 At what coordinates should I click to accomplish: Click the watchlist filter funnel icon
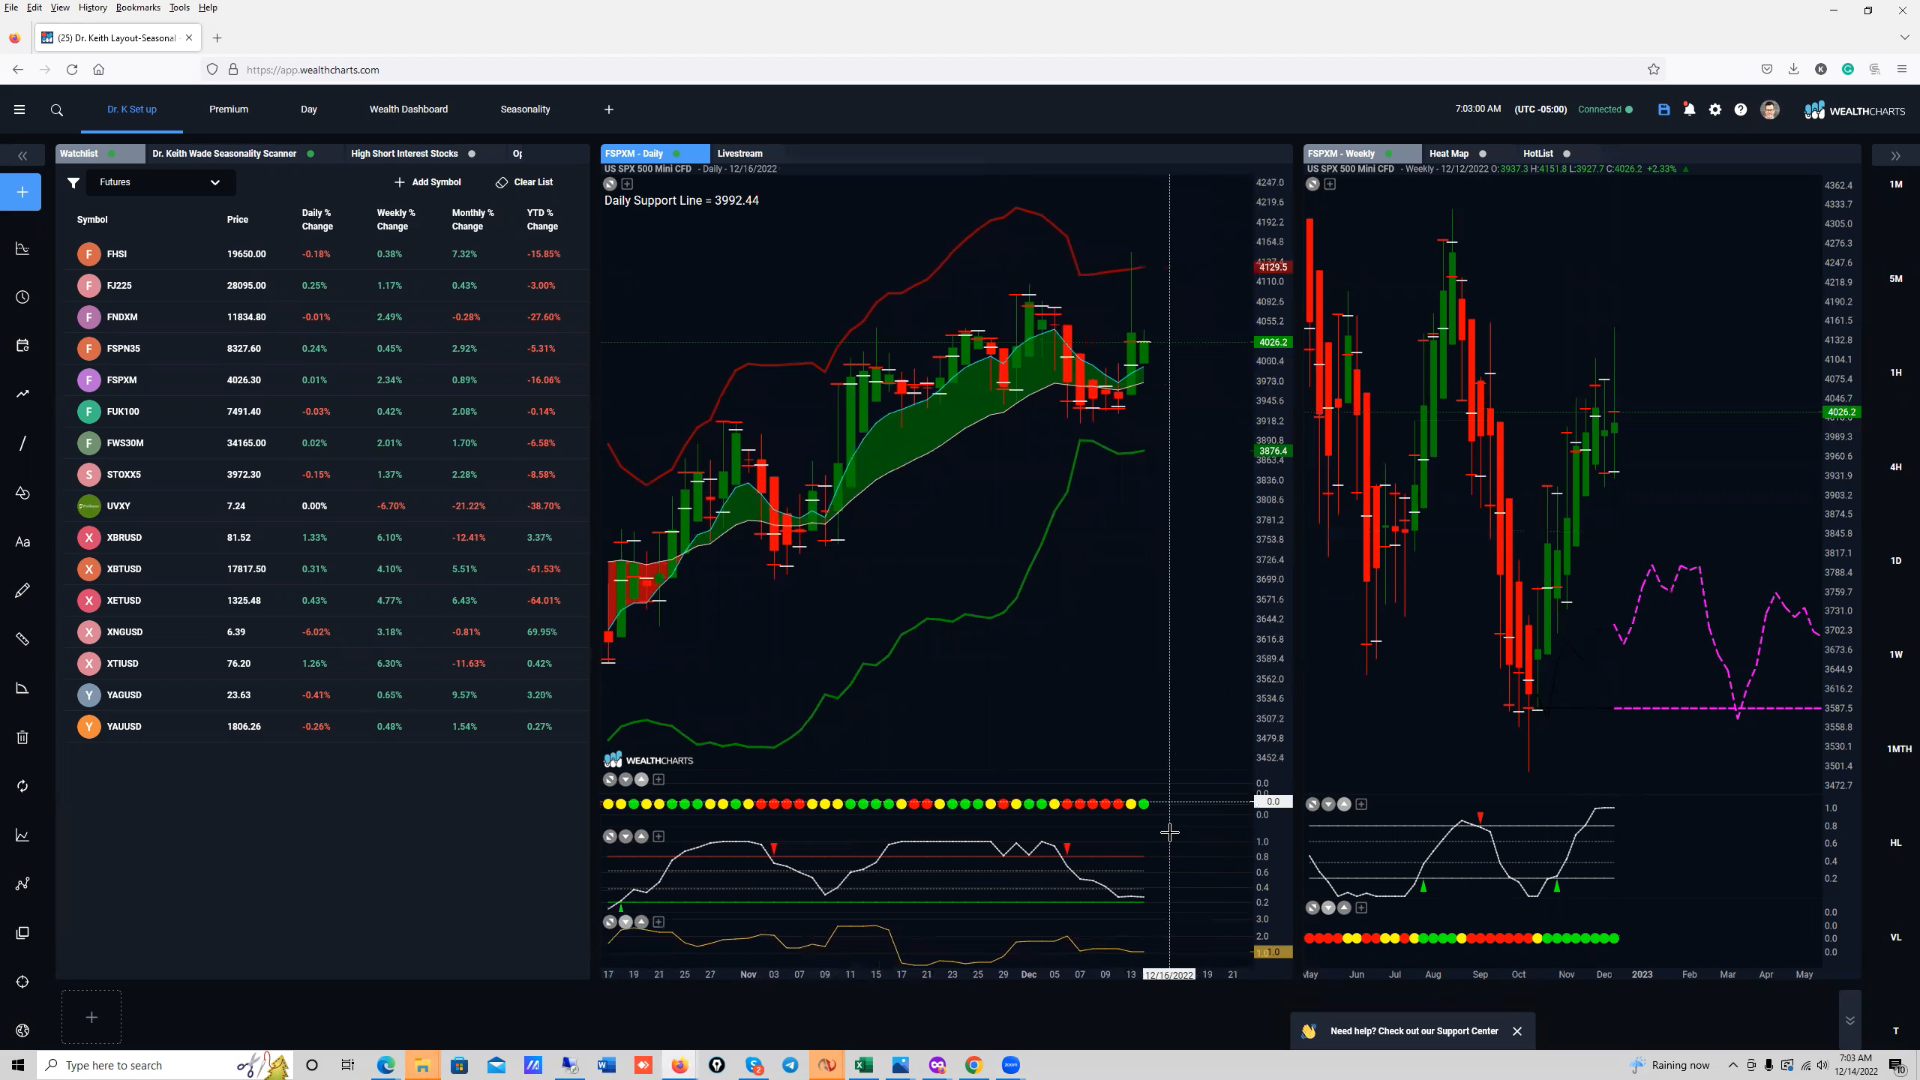[73, 182]
